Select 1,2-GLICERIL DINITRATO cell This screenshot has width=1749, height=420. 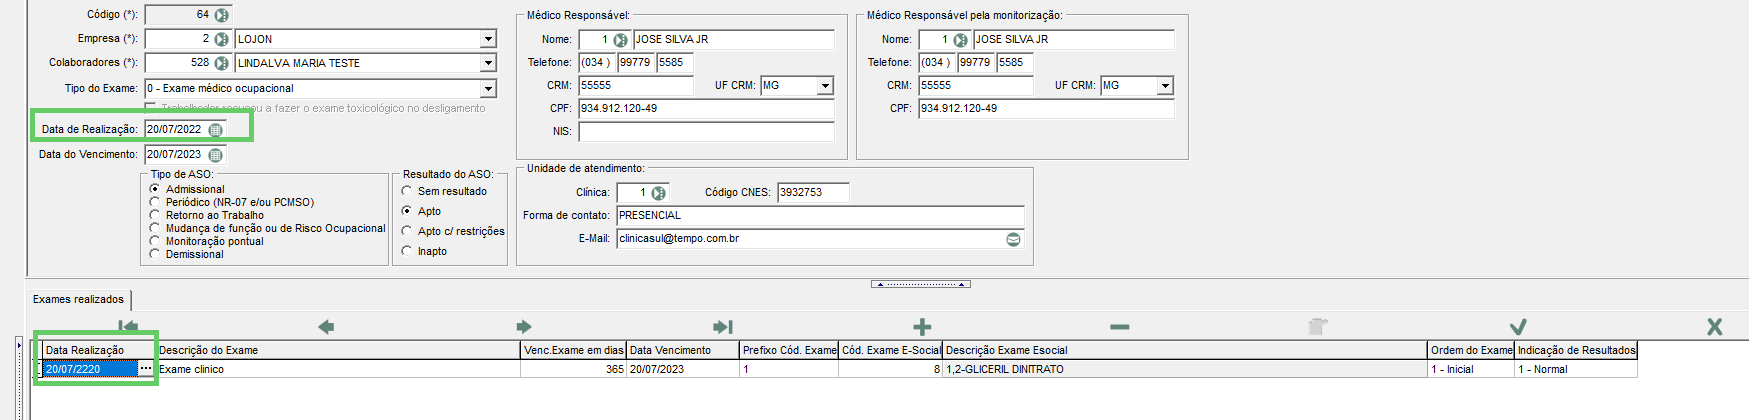point(1185,369)
